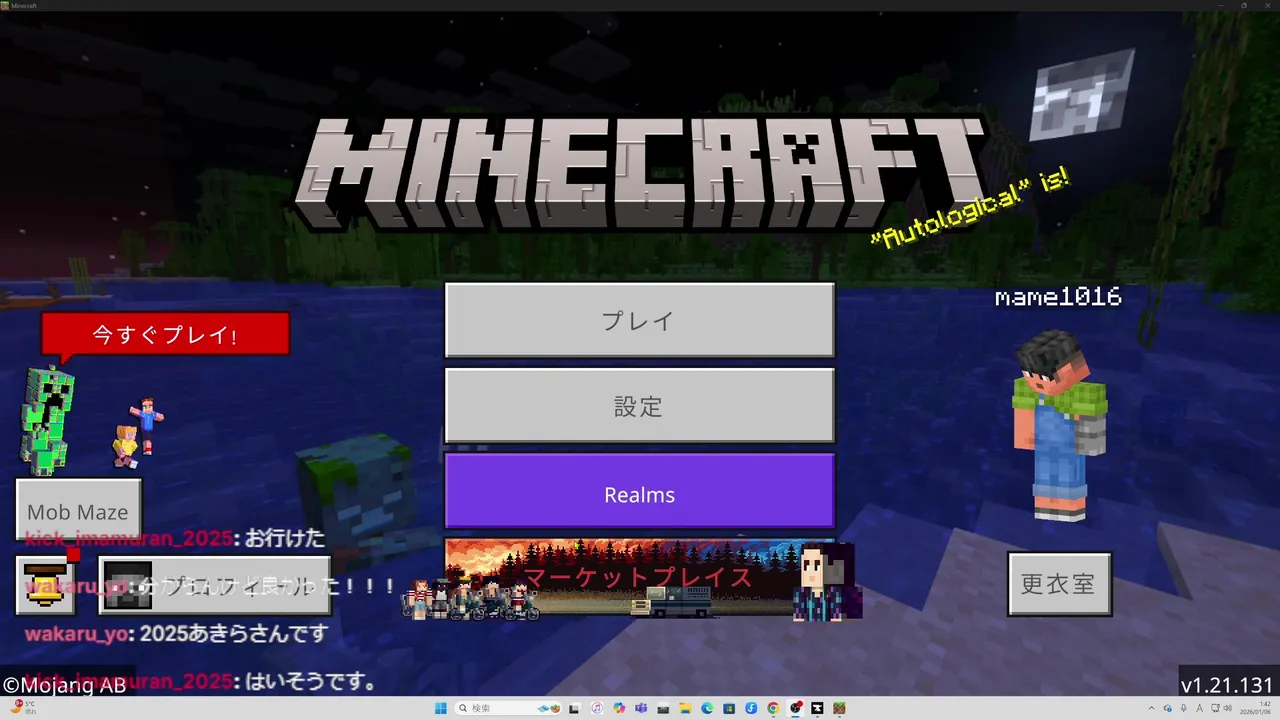
Task: Click the プレイ (Play) button
Action: click(639, 320)
